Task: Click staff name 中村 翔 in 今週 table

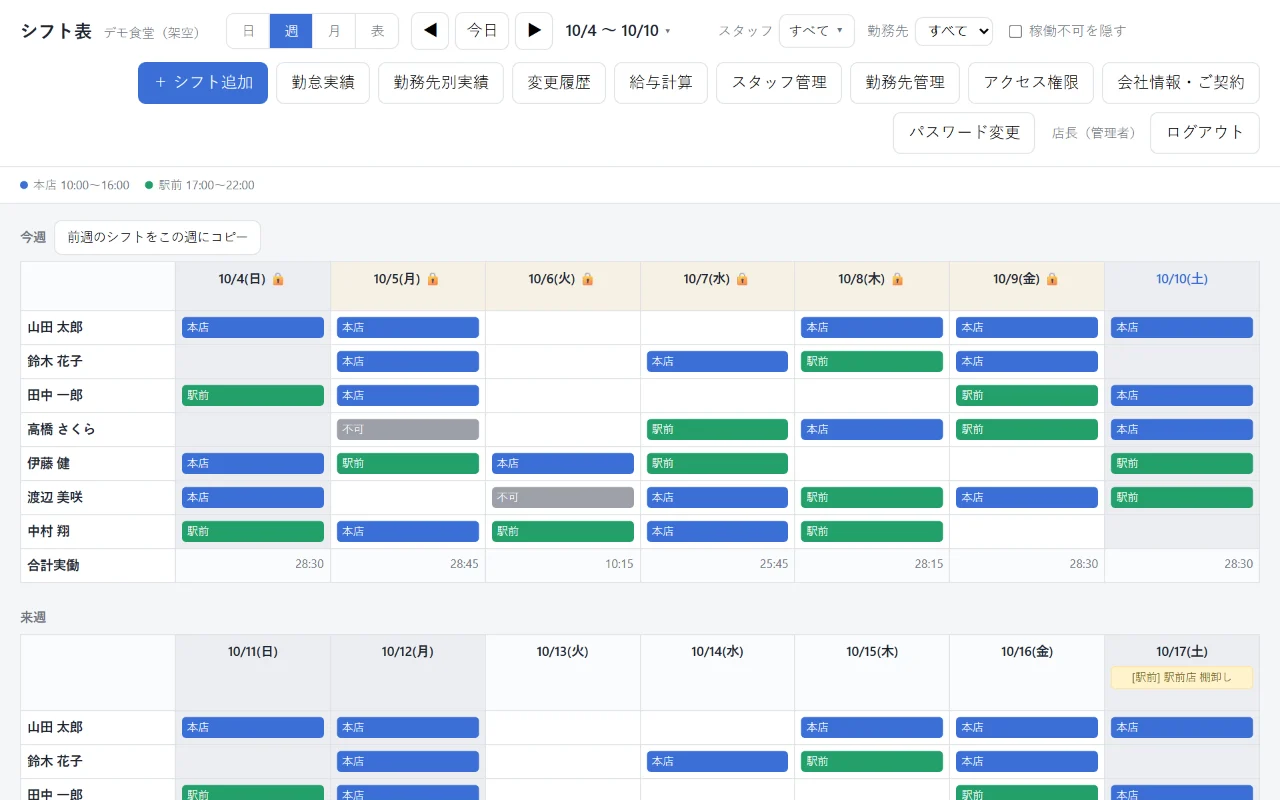Action: click(x=49, y=531)
